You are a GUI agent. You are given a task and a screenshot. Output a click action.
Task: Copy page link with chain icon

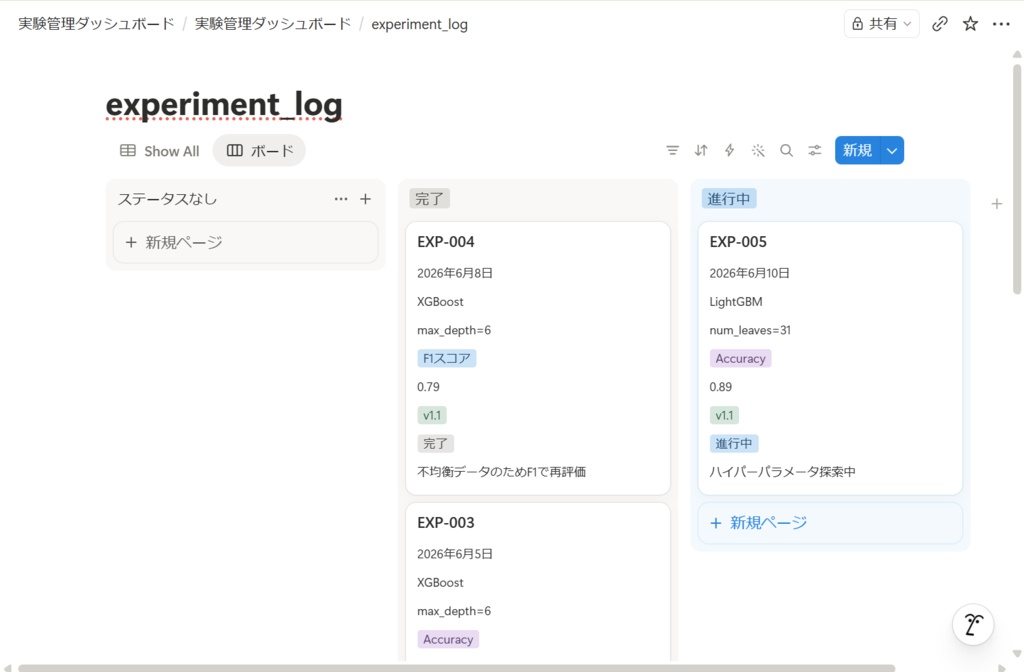point(940,24)
